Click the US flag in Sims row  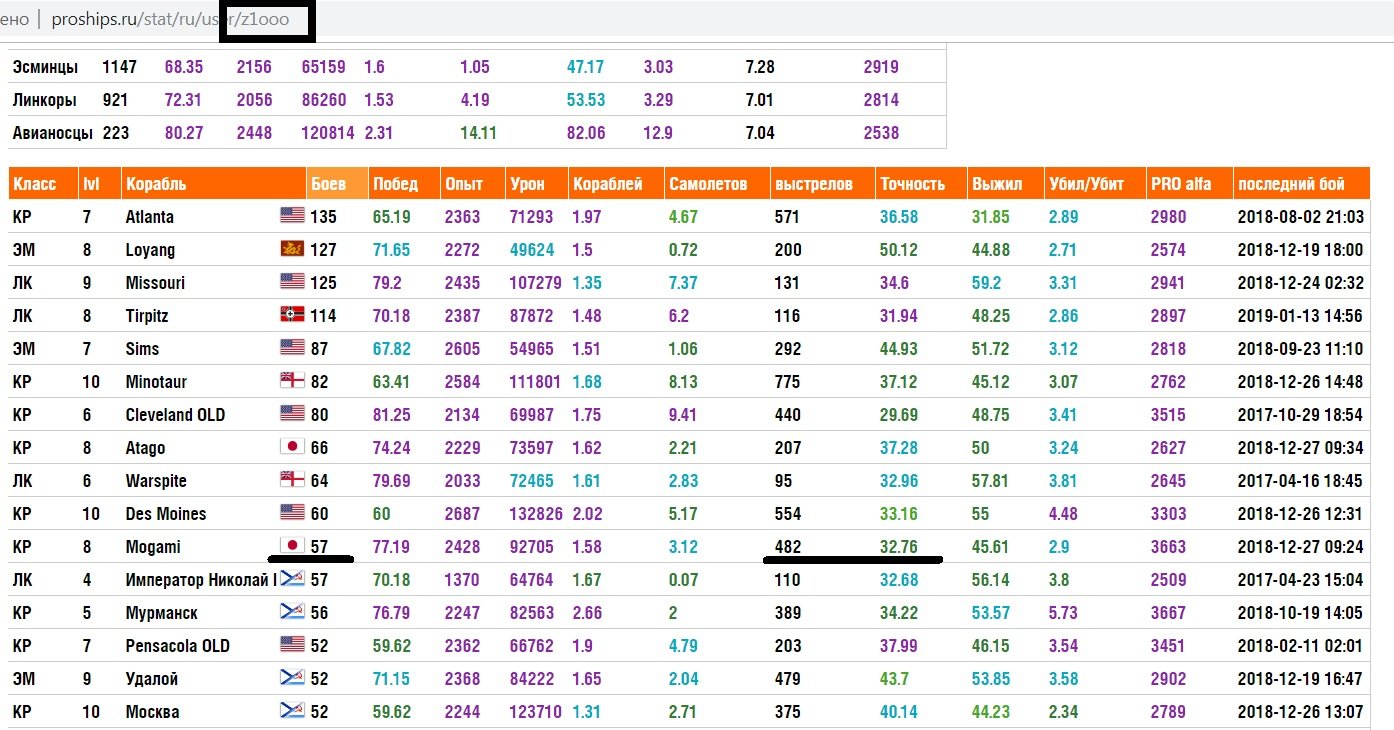click(292, 348)
